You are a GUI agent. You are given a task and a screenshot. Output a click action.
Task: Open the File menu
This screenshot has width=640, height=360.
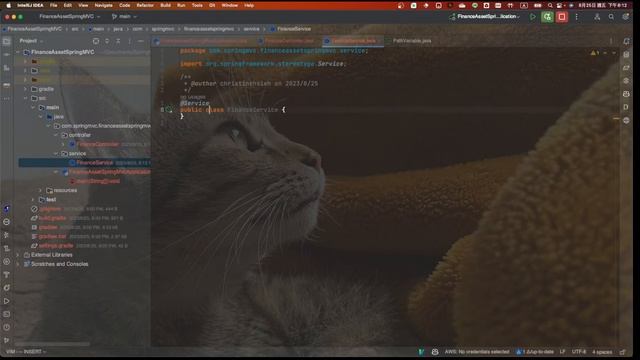click(53, 5)
